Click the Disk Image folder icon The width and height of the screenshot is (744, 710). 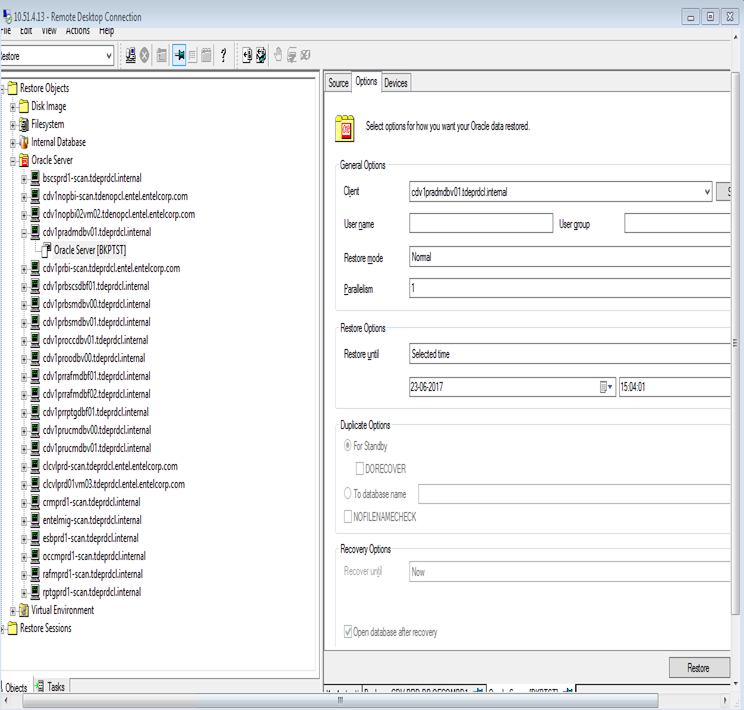click(24, 106)
